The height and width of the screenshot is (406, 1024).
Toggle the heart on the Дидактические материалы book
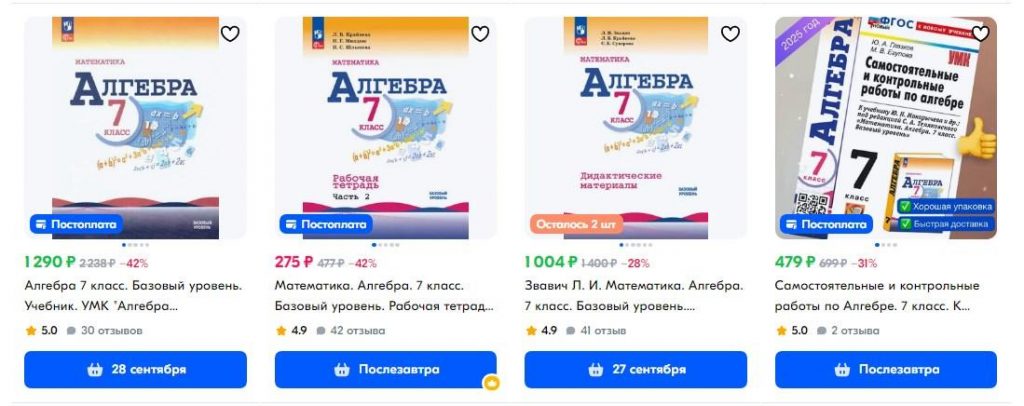[x=730, y=34]
